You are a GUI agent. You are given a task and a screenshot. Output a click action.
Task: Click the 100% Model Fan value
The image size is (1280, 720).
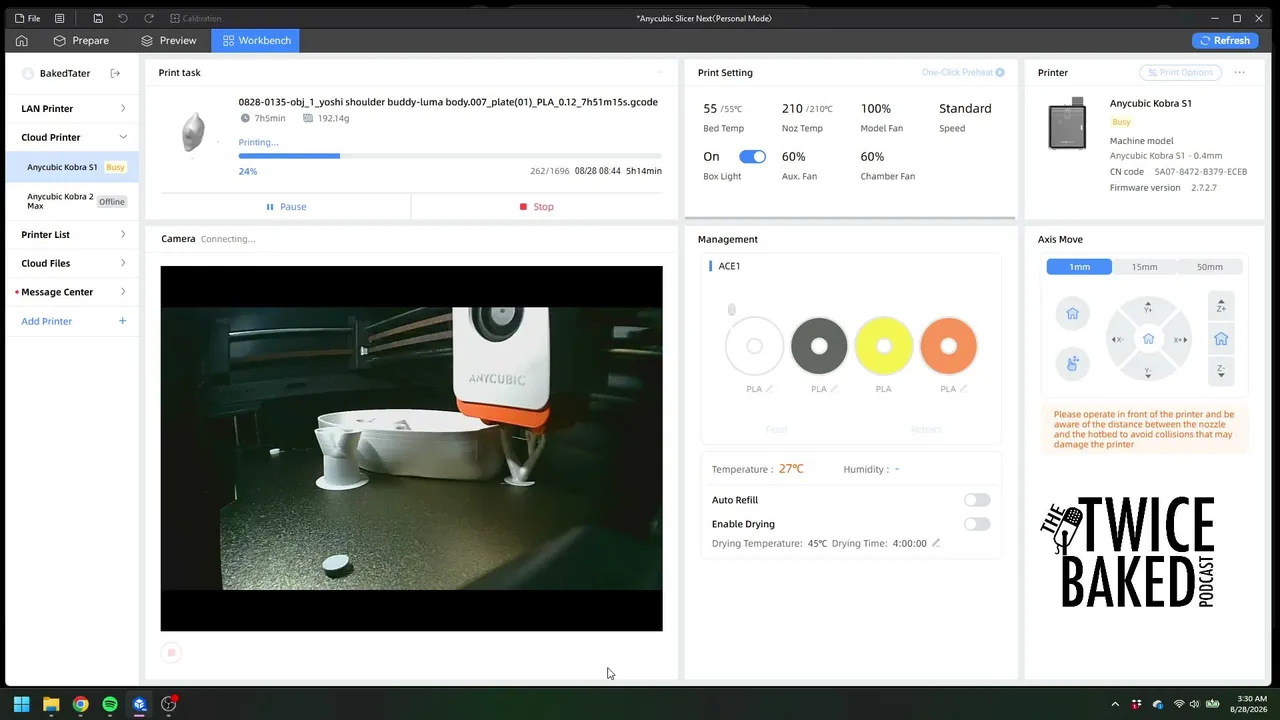click(x=875, y=108)
